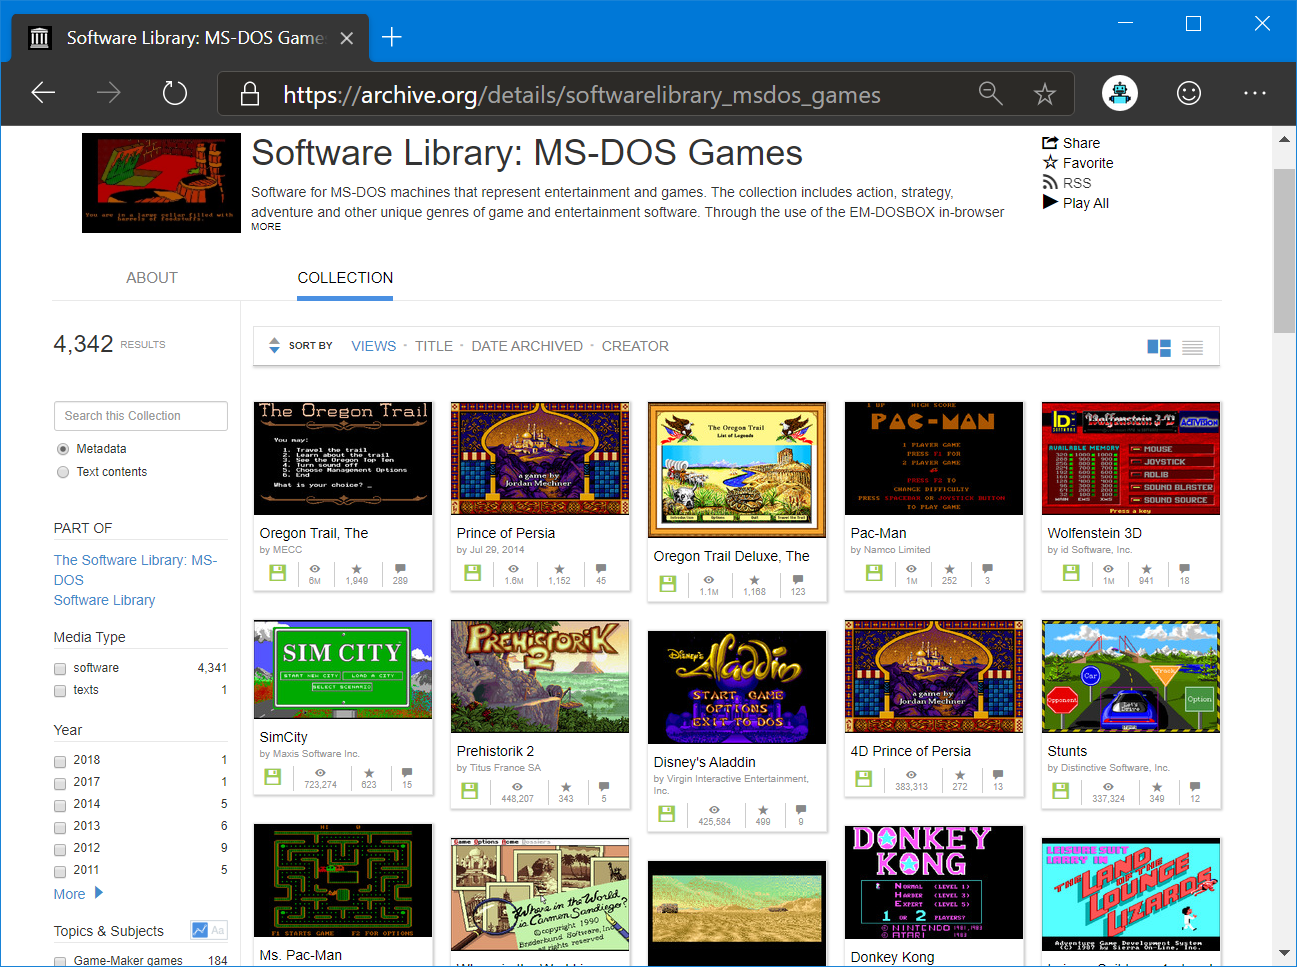Select the Metadata radio button
The height and width of the screenshot is (967, 1297).
coord(63,449)
